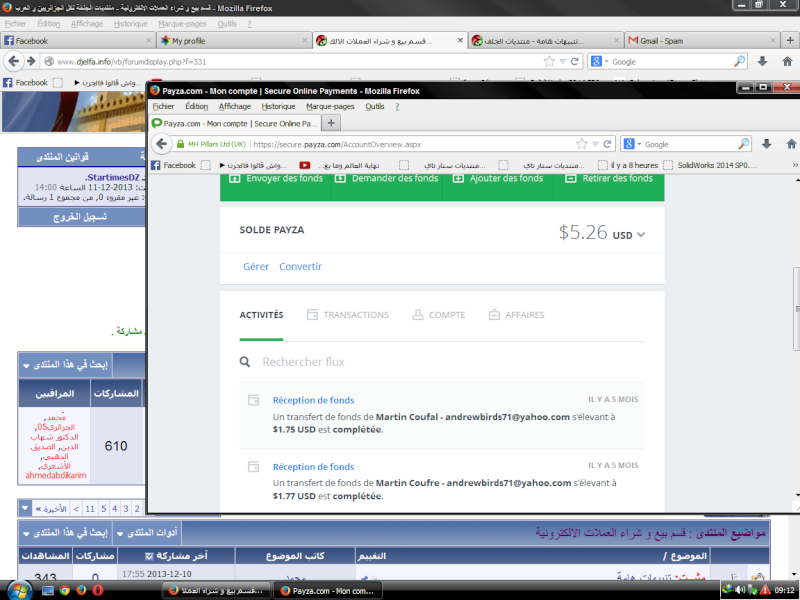Reload the djelfa forum page
800x600 pixels.
click(x=574, y=62)
